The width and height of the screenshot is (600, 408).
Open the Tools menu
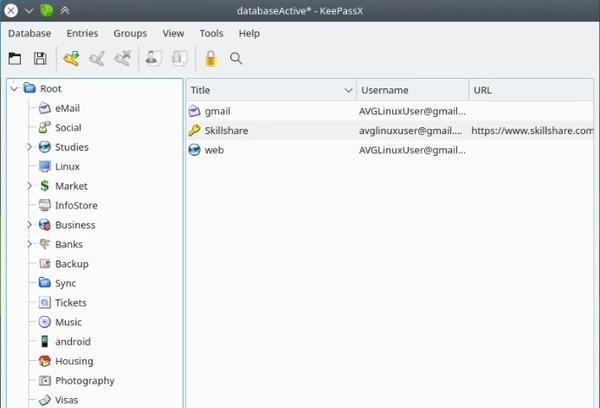pyautogui.click(x=211, y=33)
